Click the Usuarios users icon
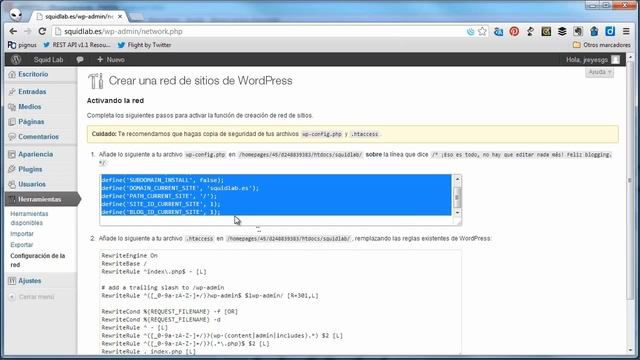The width and height of the screenshot is (640, 360). coord(12,184)
